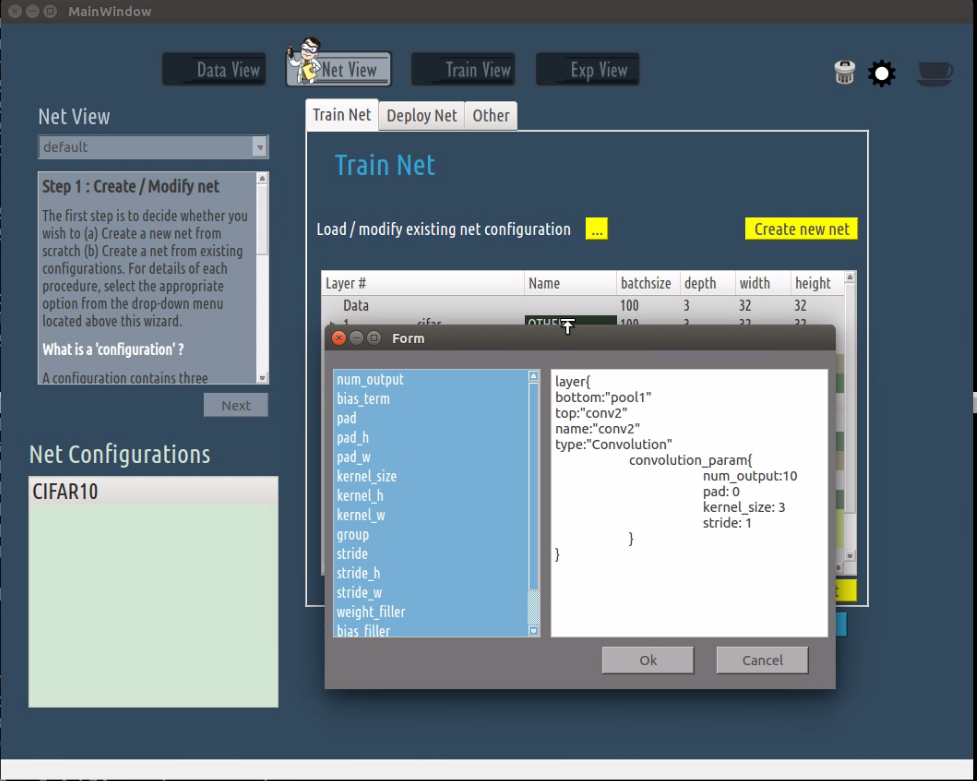977x781 pixels.
Task: Click the Next button in wizard
Action: click(x=236, y=405)
